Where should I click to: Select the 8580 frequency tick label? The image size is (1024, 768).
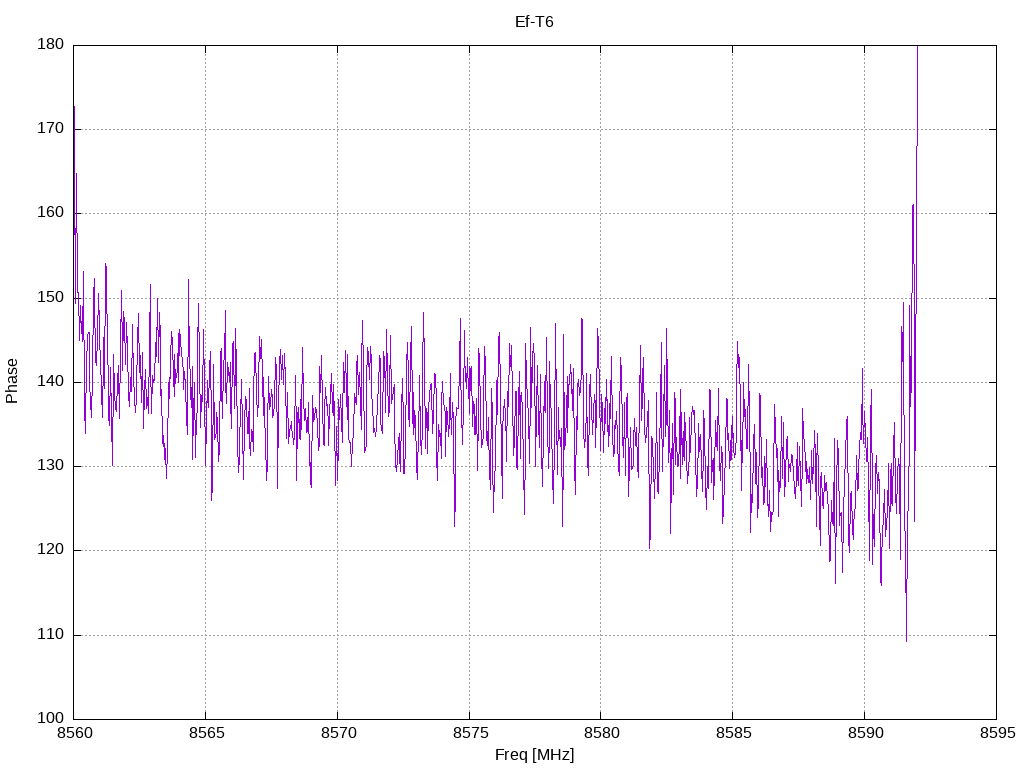(x=600, y=734)
